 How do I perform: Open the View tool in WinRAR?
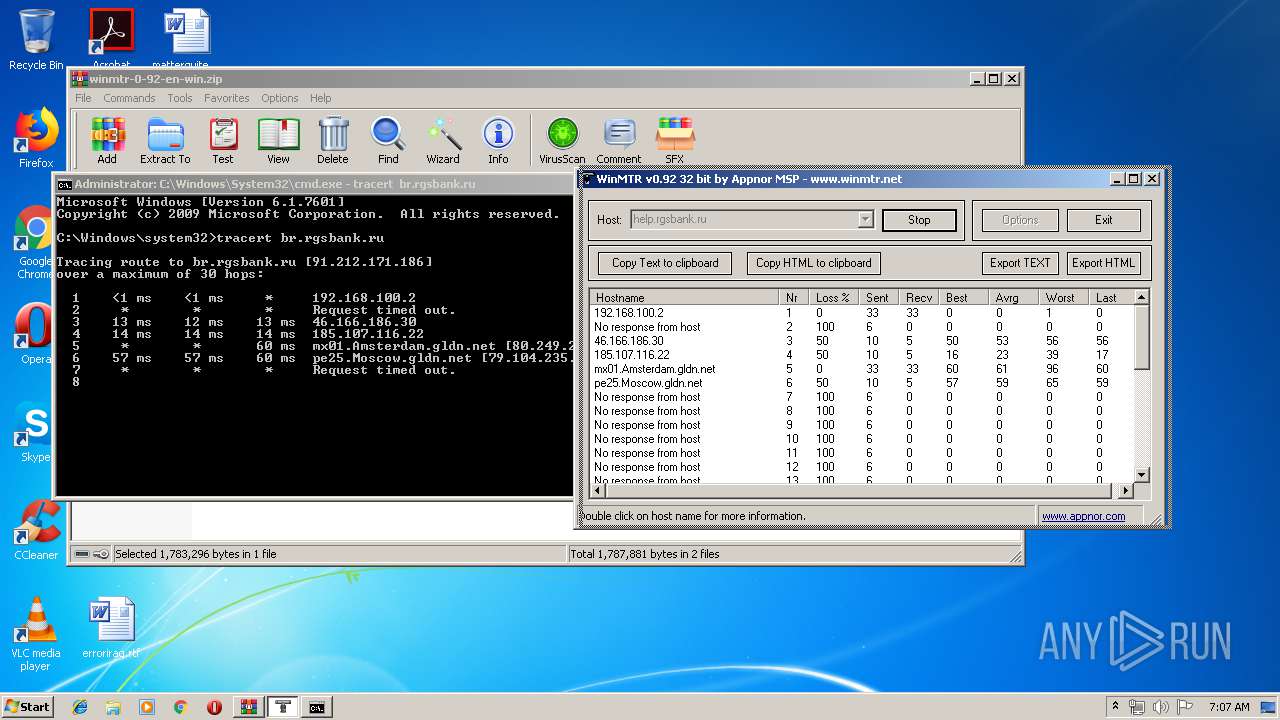point(278,141)
